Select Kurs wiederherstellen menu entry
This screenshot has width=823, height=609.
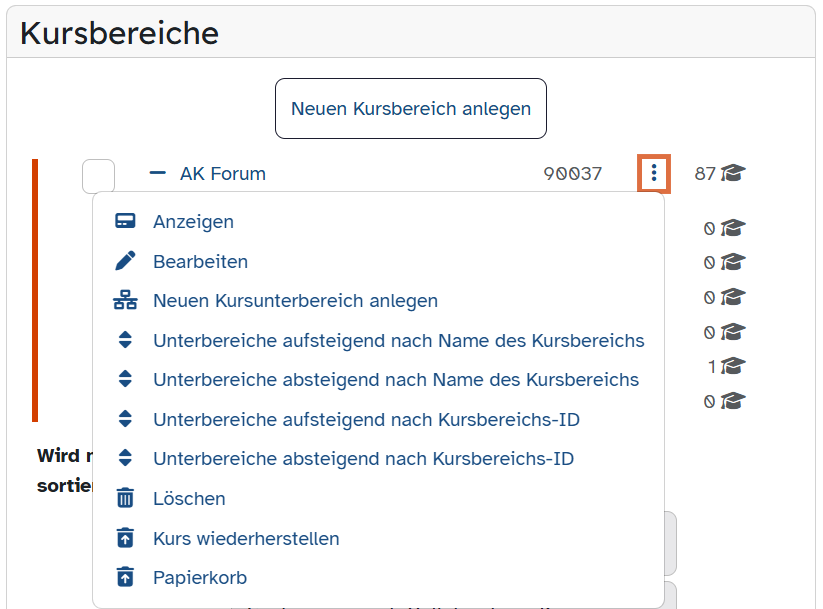click(x=246, y=538)
